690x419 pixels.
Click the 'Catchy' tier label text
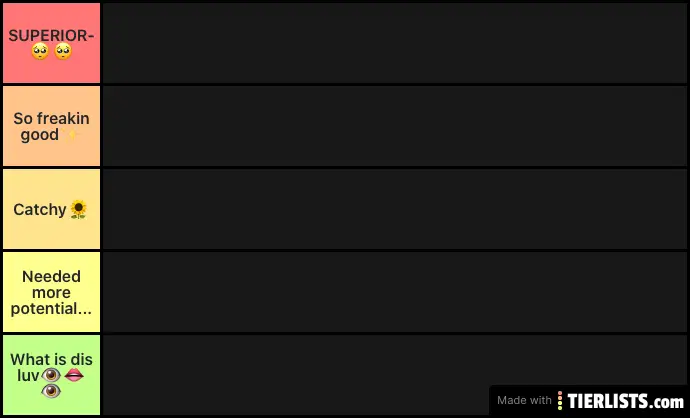pyautogui.click(x=40, y=210)
